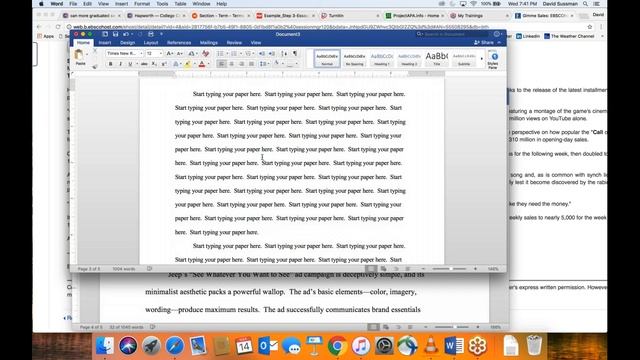Justify the paragraph text

[x=251, y=64]
